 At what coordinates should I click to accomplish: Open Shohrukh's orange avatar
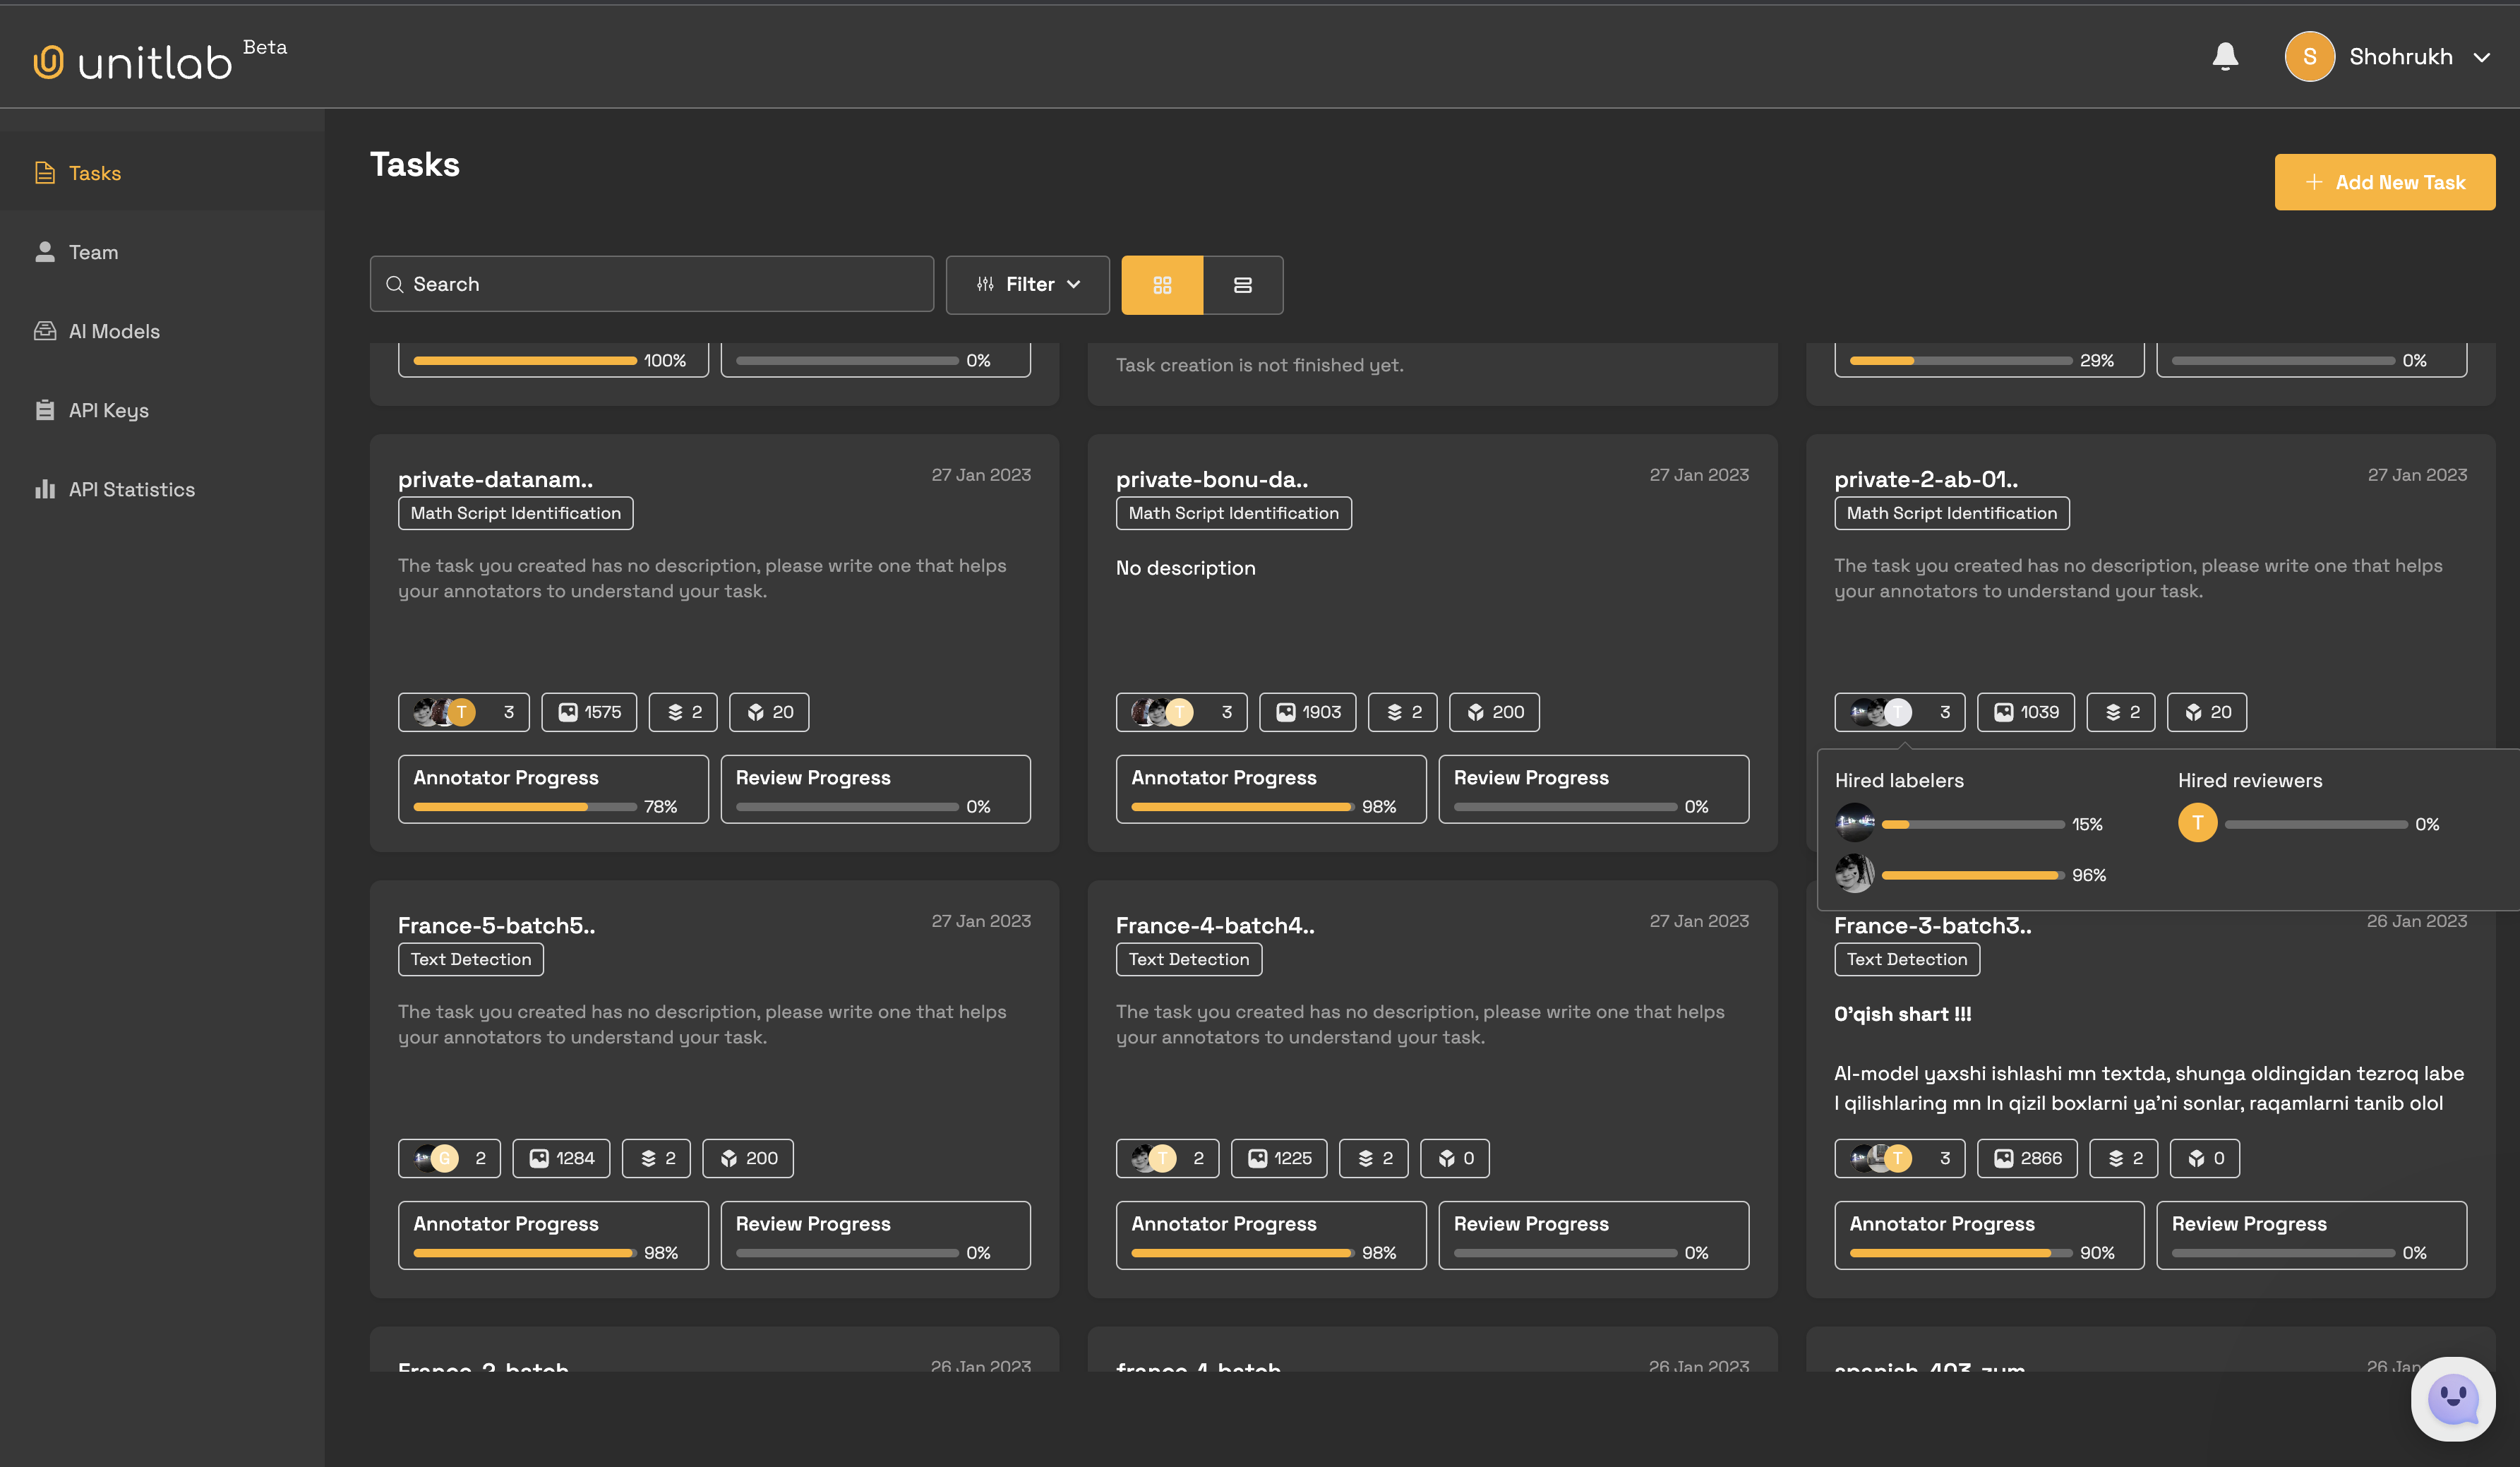tap(2309, 56)
